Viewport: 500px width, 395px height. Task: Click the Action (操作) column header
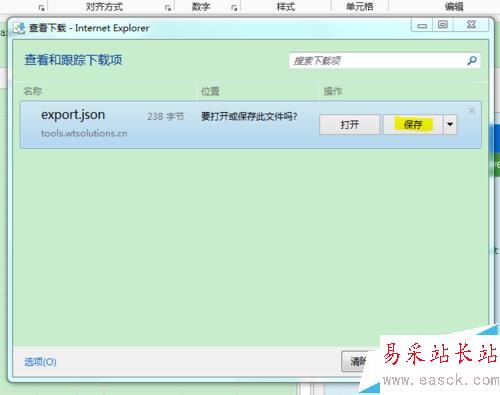(333, 91)
